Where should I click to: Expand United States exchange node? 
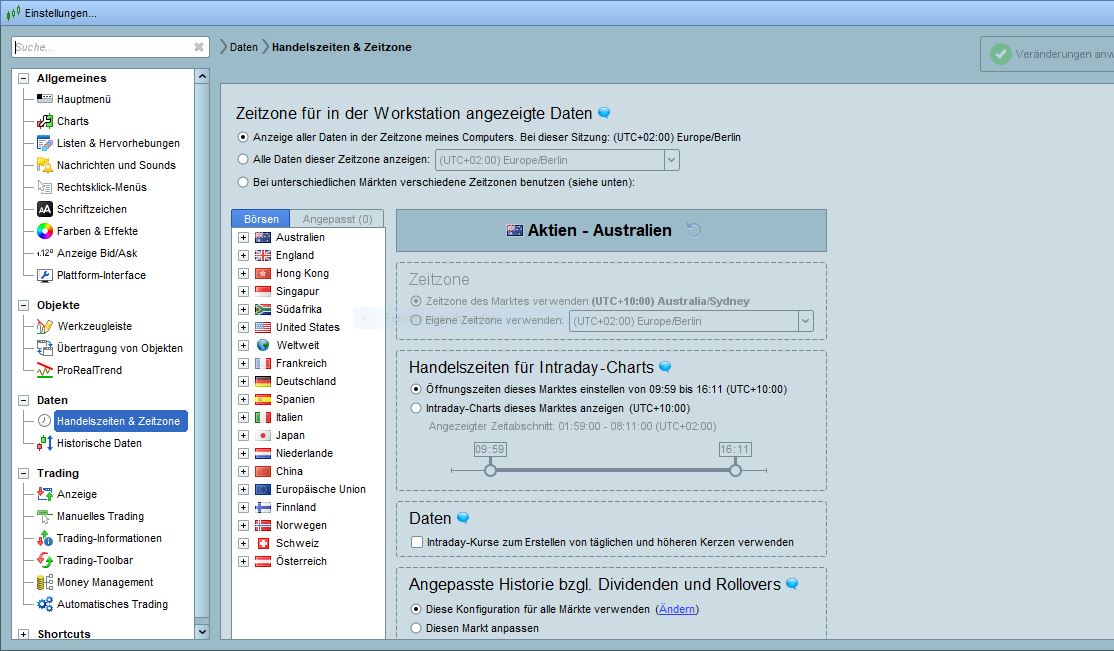243,327
